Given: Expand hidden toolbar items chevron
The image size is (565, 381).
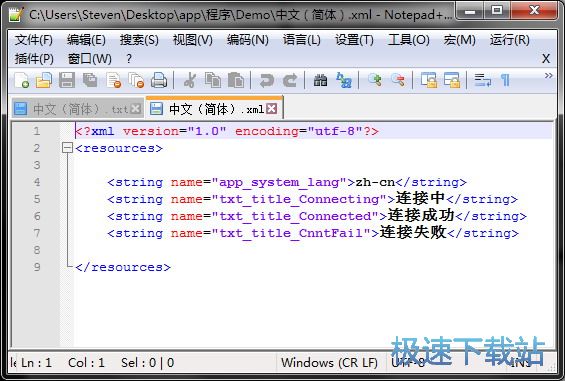Looking at the screenshot, I should pyautogui.click(x=548, y=76).
